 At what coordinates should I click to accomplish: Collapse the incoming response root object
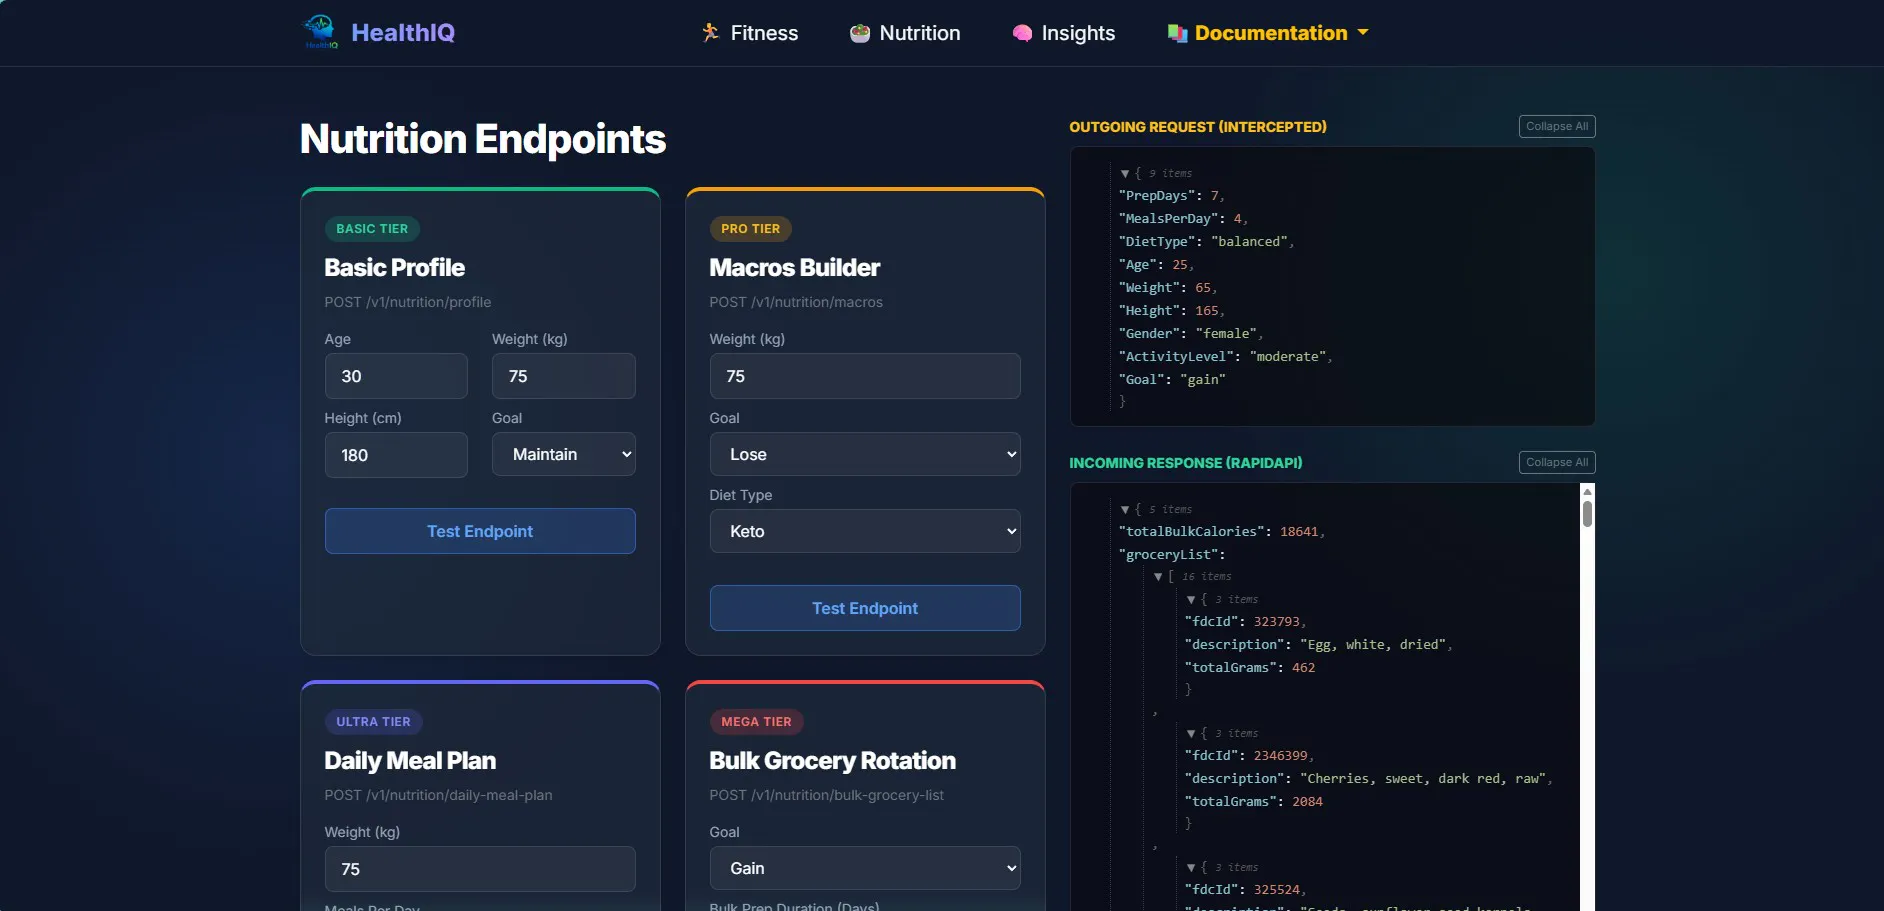pos(1125,510)
